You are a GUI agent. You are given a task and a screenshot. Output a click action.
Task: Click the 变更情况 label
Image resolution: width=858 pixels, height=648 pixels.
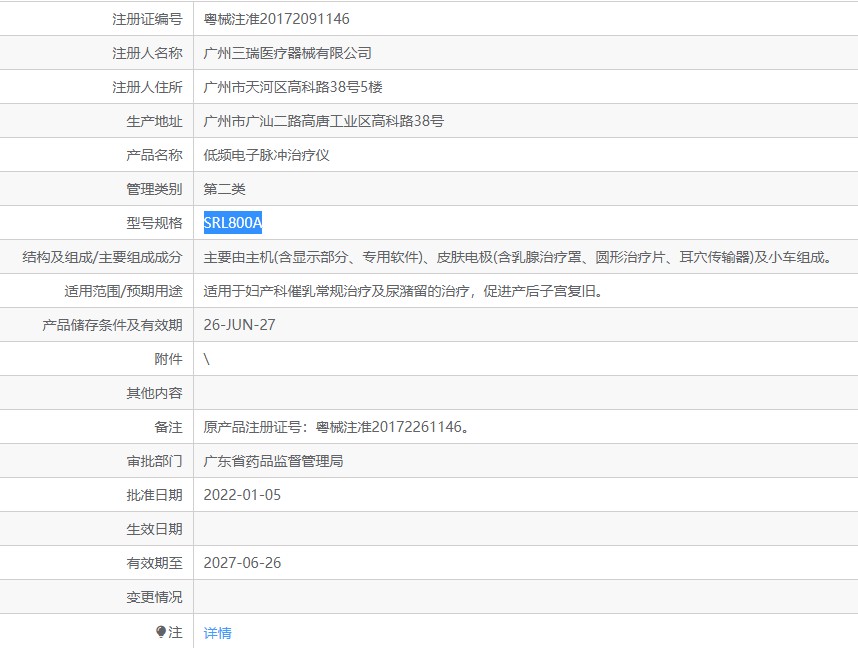(154, 597)
